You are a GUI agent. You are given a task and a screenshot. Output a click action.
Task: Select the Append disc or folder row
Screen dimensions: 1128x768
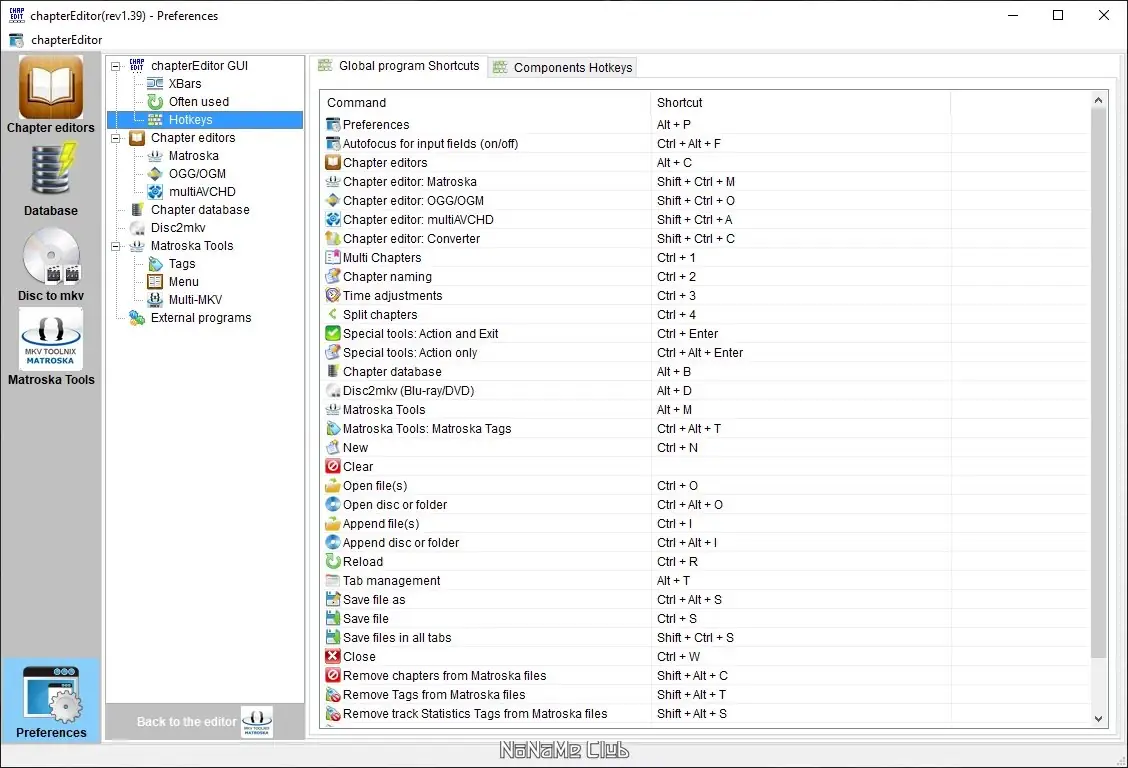coord(705,542)
